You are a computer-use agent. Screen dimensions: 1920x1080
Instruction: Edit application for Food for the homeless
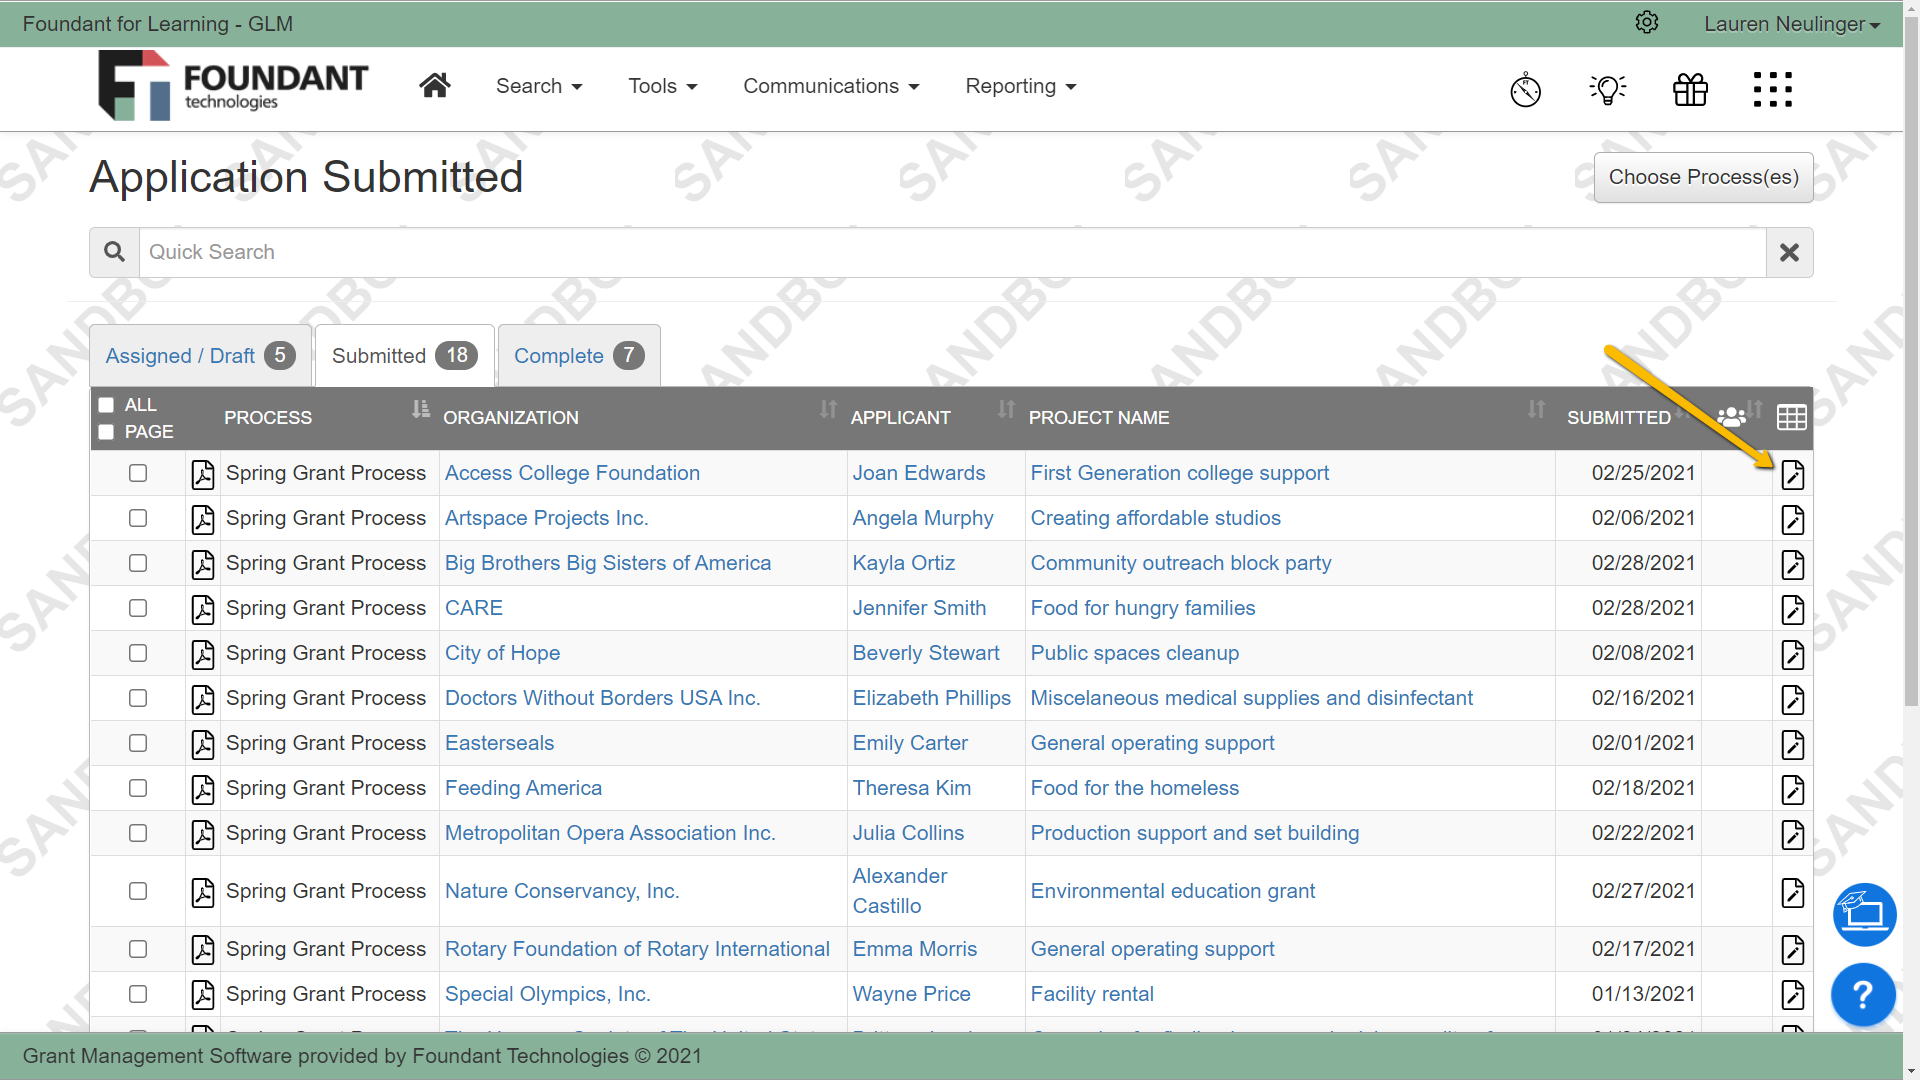(x=1792, y=789)
